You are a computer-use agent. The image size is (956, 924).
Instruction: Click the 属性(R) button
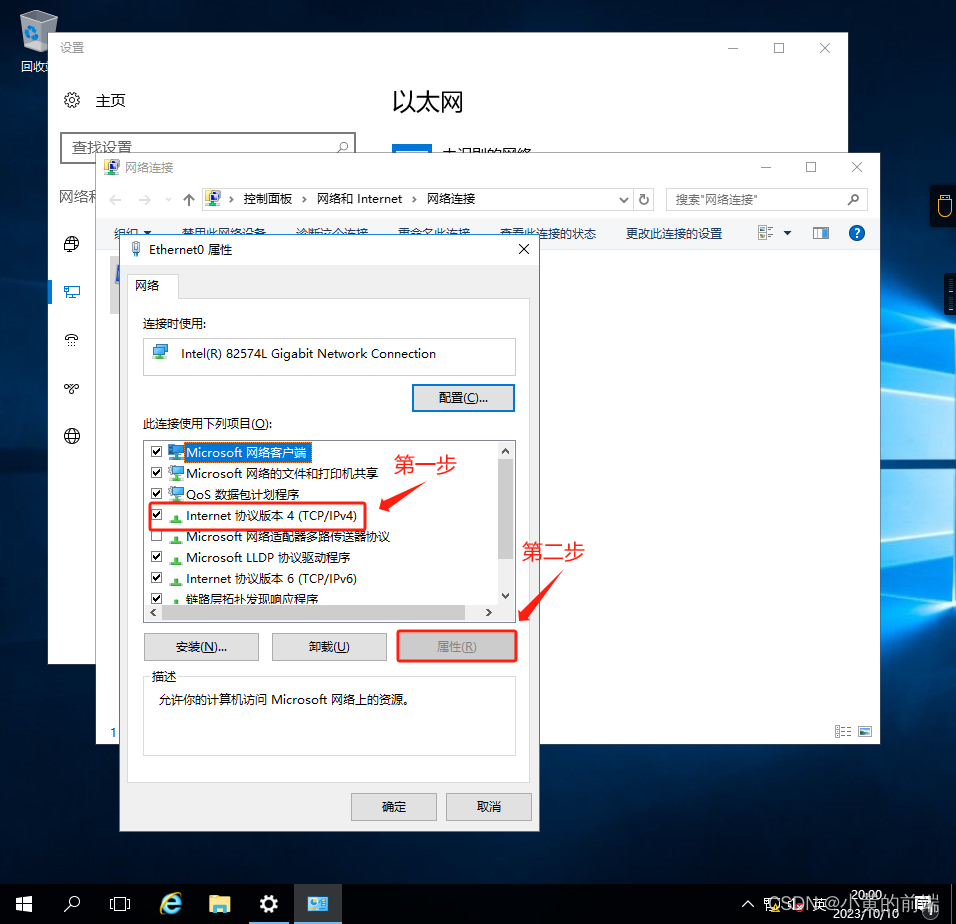(x=457, y=647)
